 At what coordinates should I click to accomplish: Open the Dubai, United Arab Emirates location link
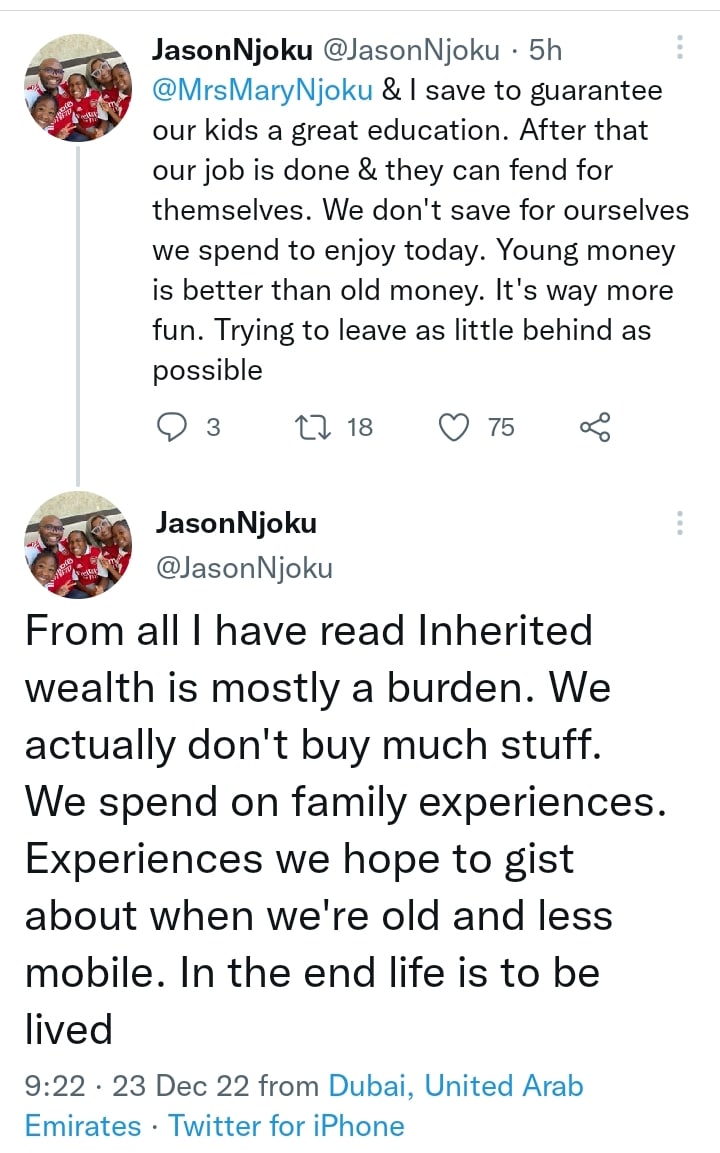pyautogui.click(x=455, y=1086)
